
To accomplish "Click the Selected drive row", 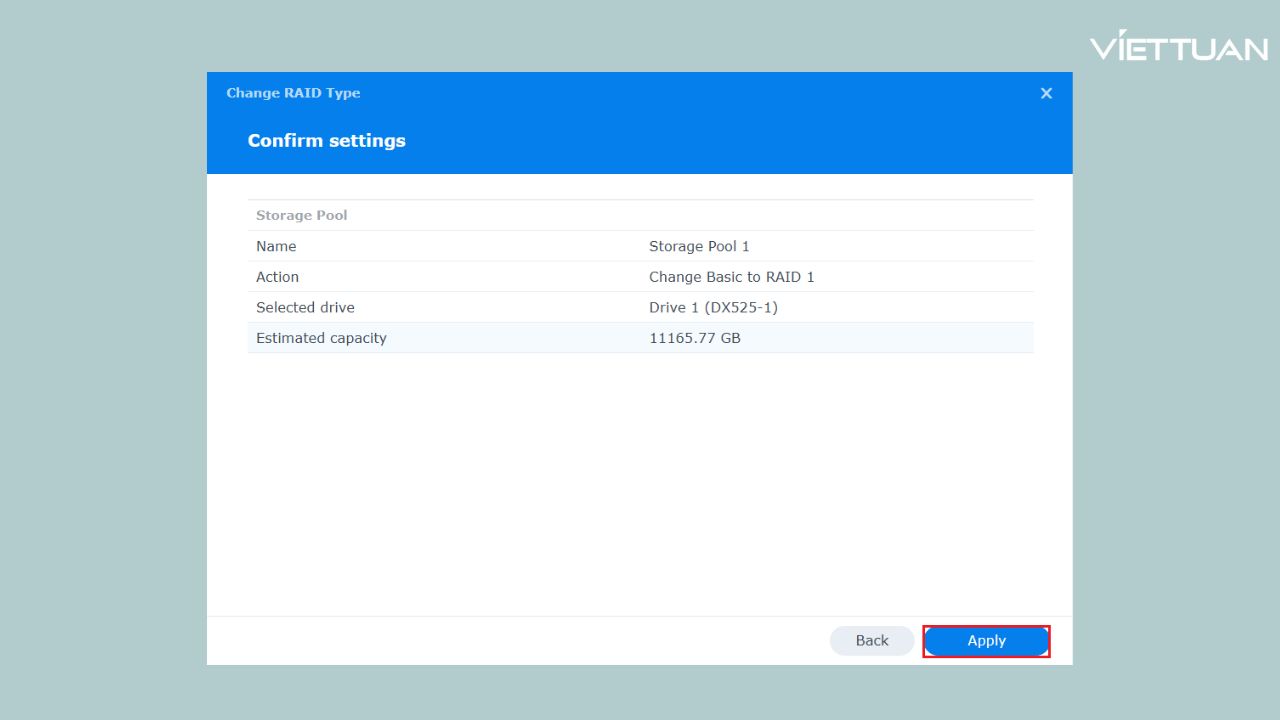I will point(640,307).
